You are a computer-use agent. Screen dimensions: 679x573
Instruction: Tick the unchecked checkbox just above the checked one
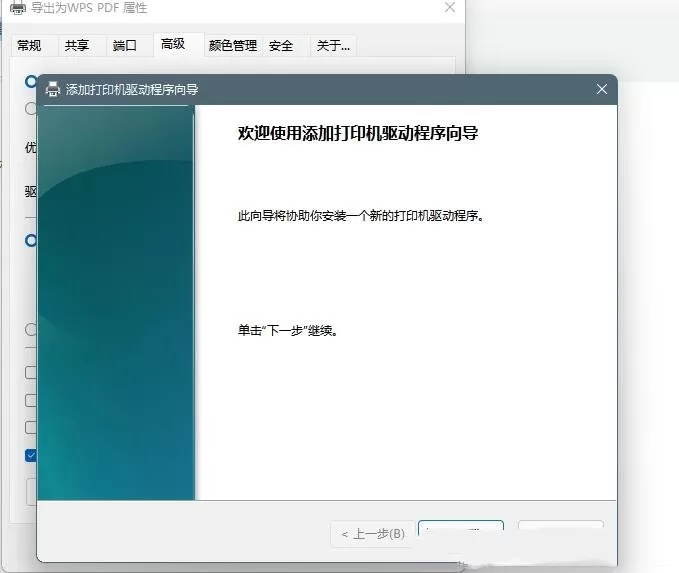[31, 427]
